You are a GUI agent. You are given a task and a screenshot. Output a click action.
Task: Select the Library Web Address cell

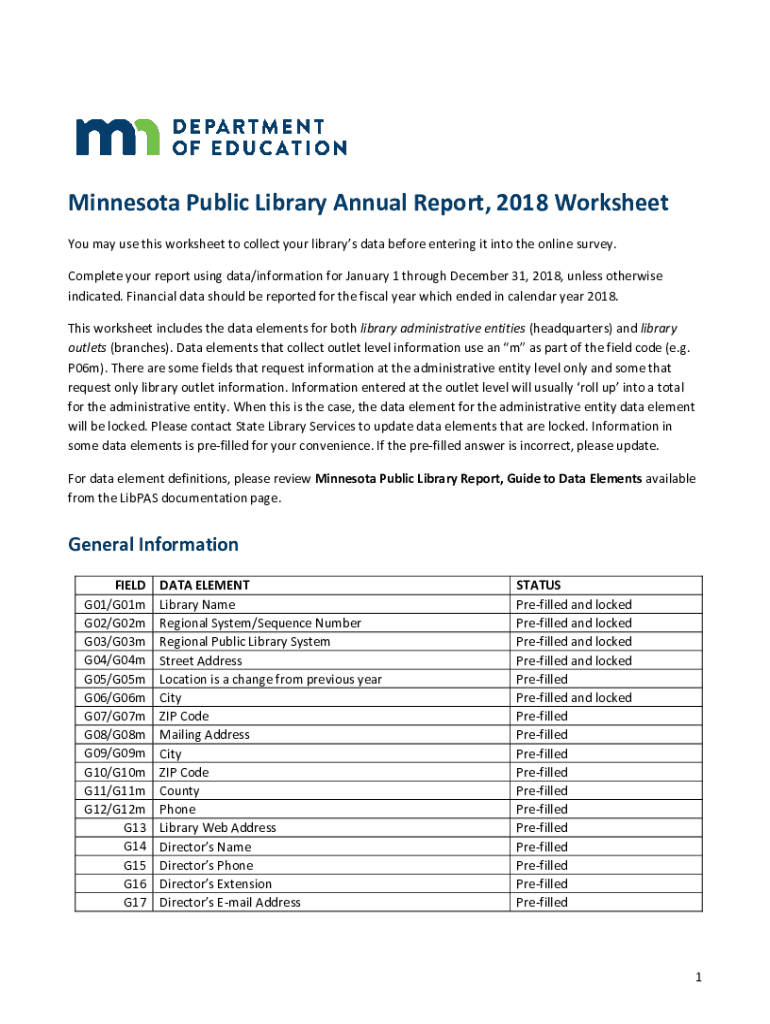218,828
